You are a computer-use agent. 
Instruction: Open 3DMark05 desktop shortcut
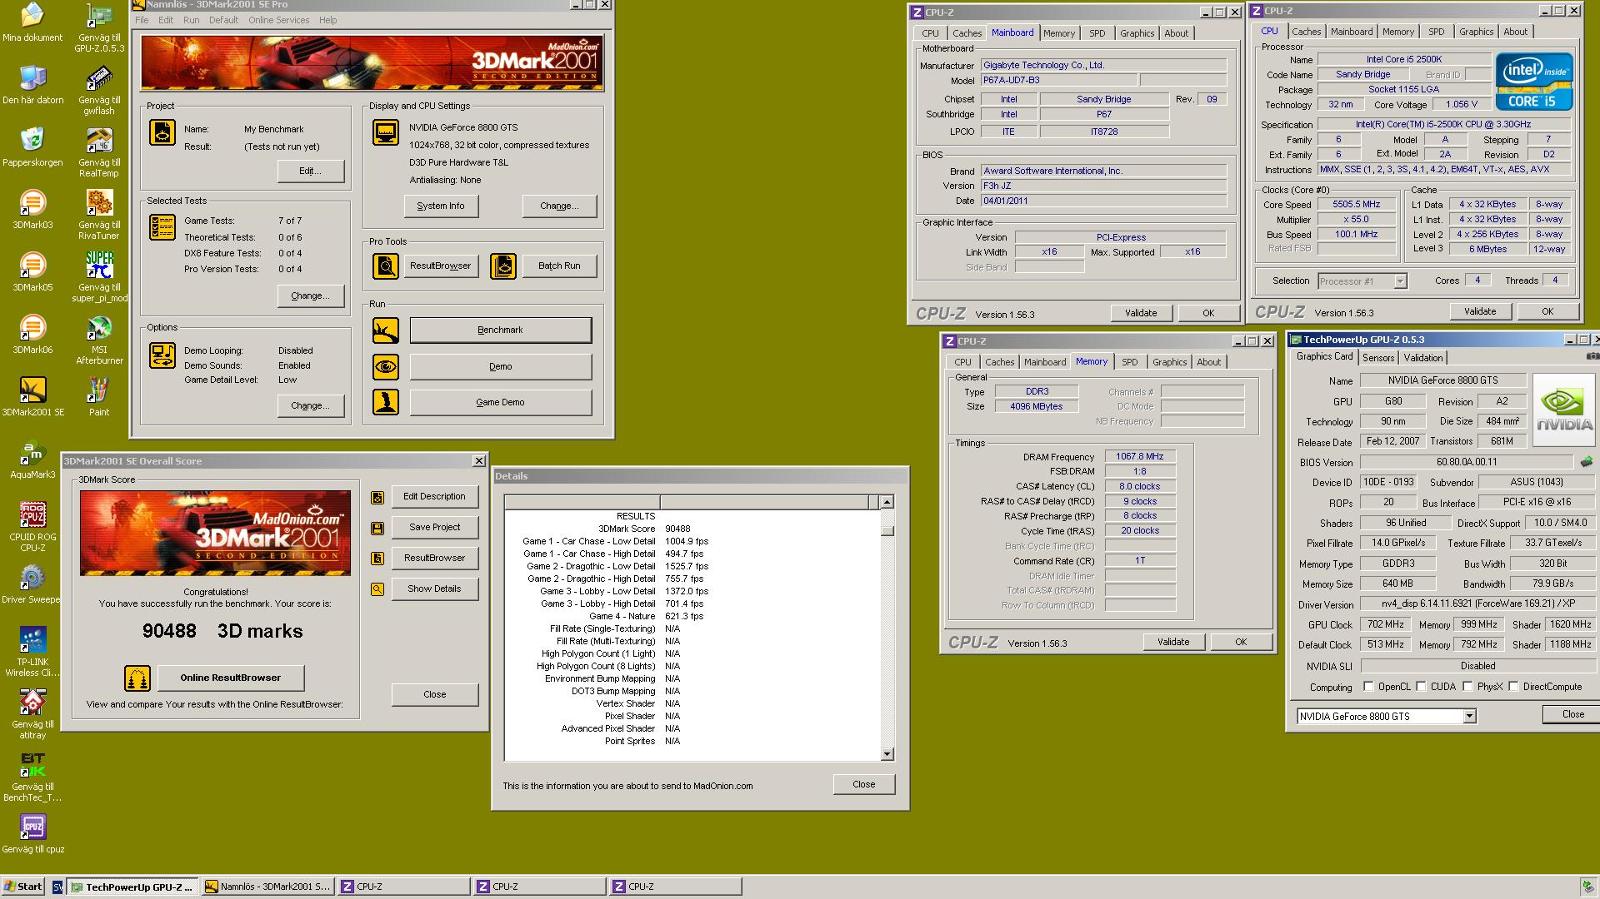33,272
